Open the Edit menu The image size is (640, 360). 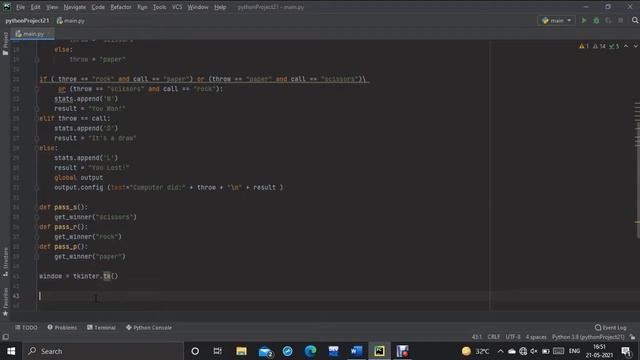tap(36, 7)
